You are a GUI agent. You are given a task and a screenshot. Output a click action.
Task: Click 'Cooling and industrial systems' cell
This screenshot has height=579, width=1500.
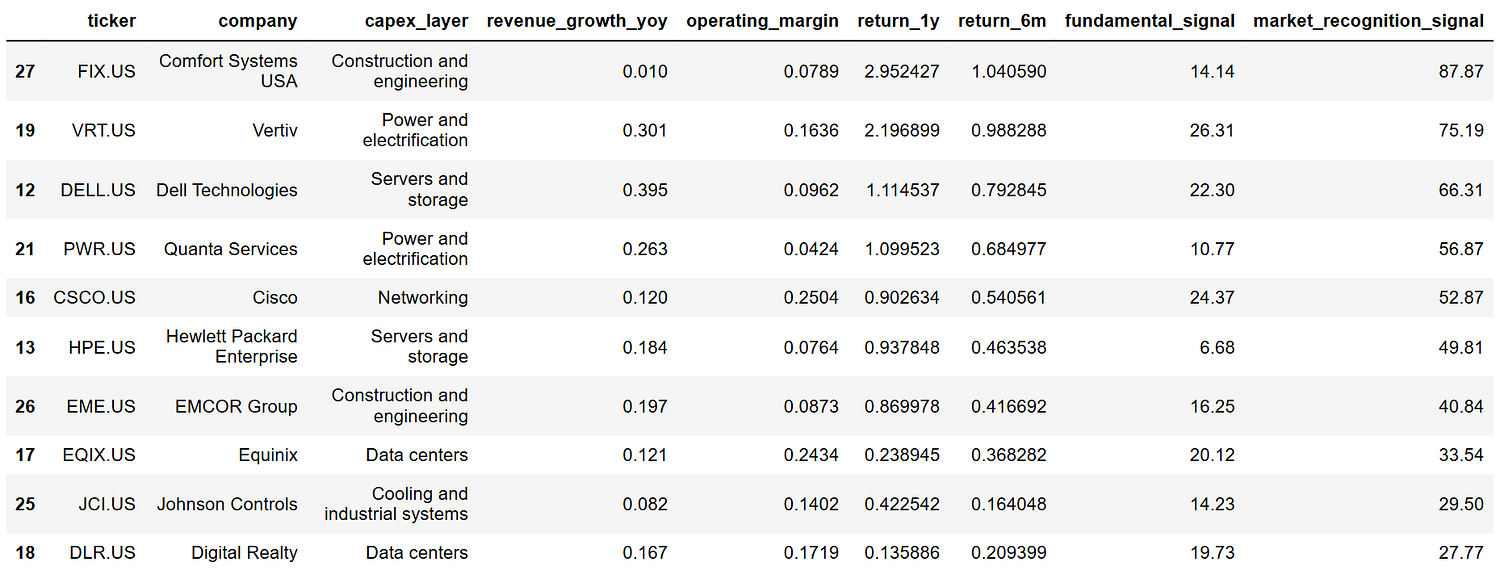396,504
